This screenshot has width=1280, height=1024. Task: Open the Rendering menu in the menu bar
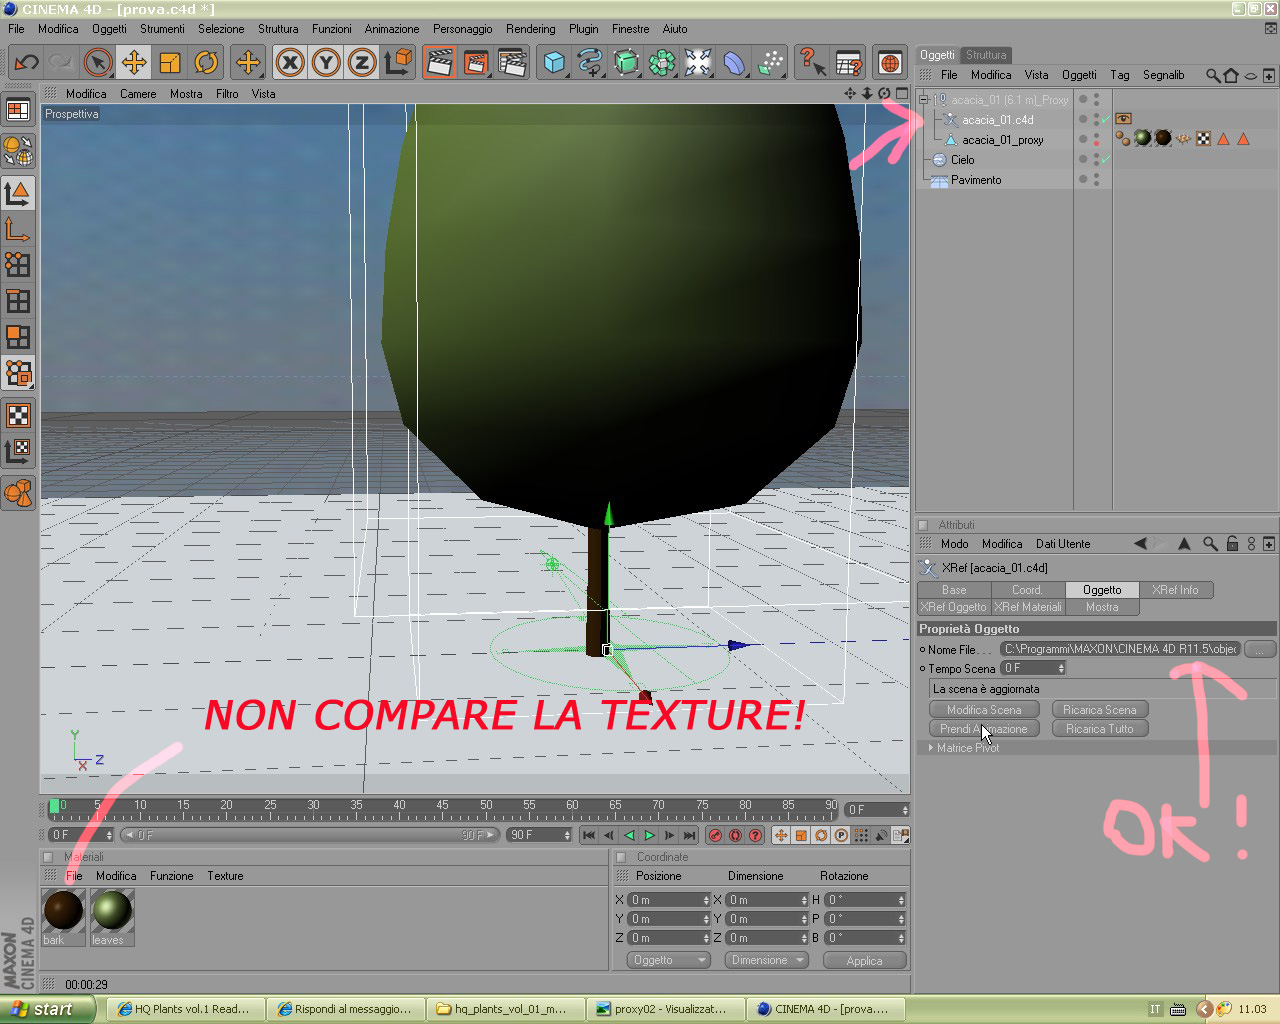pos(530,29)
